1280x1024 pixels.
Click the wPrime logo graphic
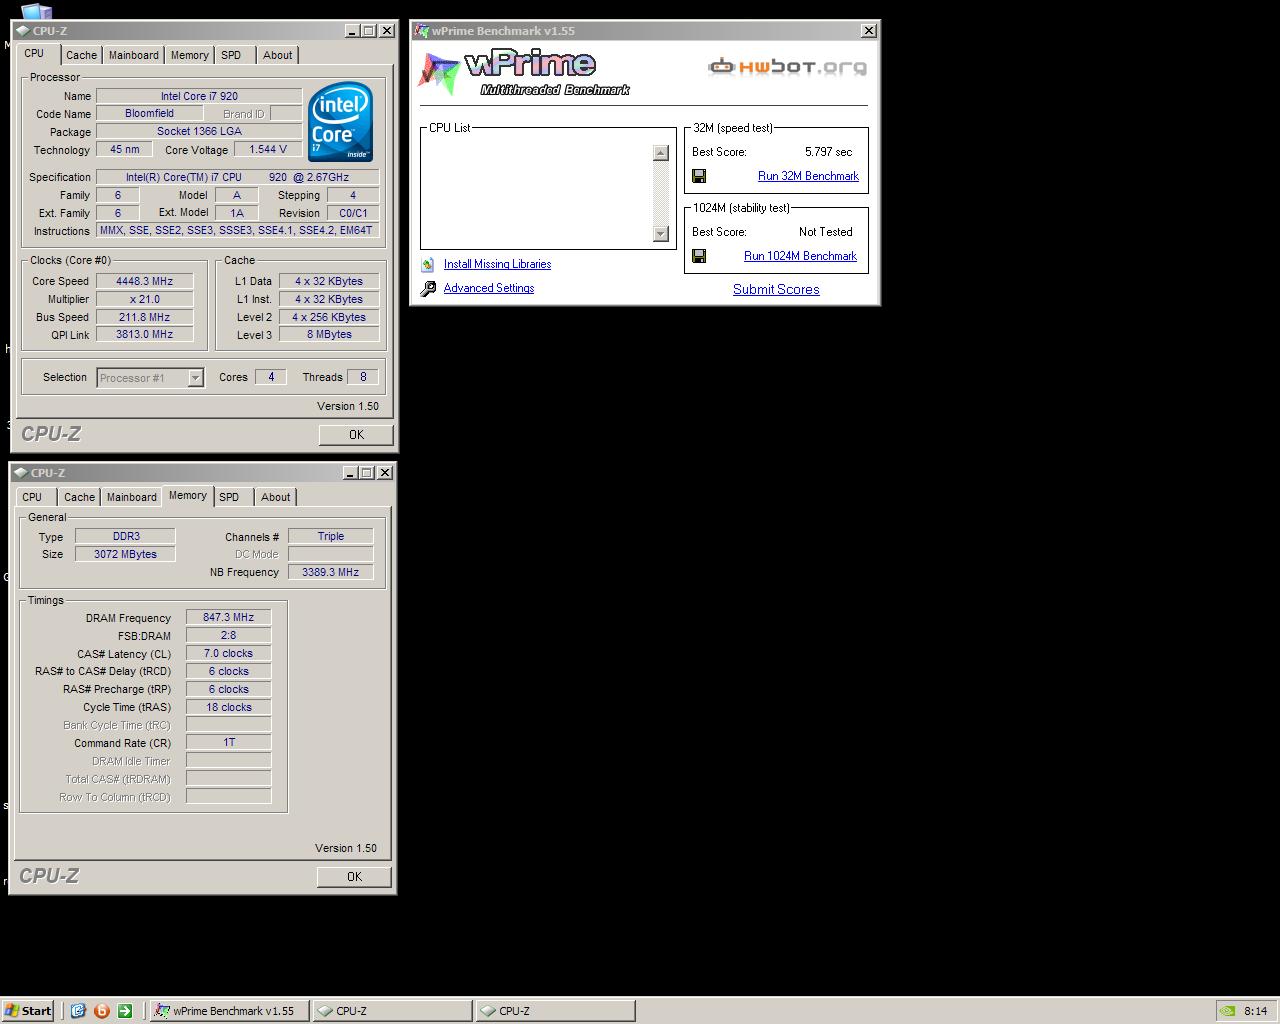pos(525,72)
